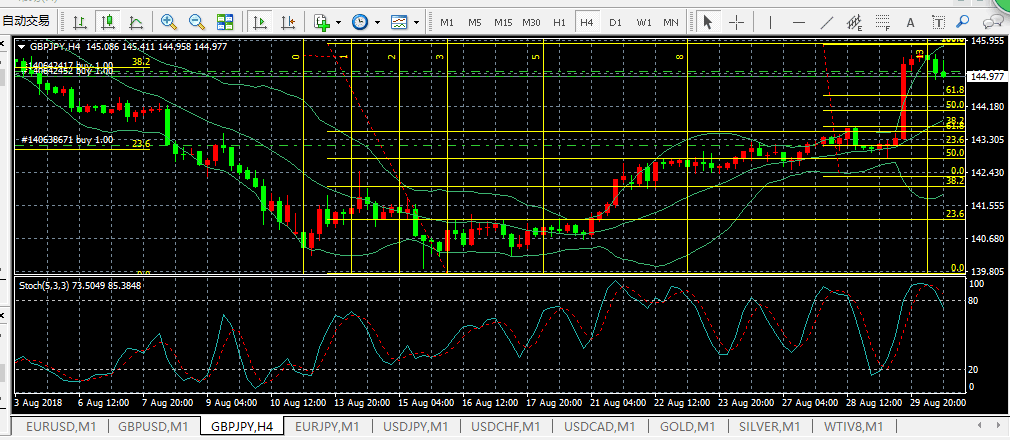Click the add indicator icon

[321, 22]
